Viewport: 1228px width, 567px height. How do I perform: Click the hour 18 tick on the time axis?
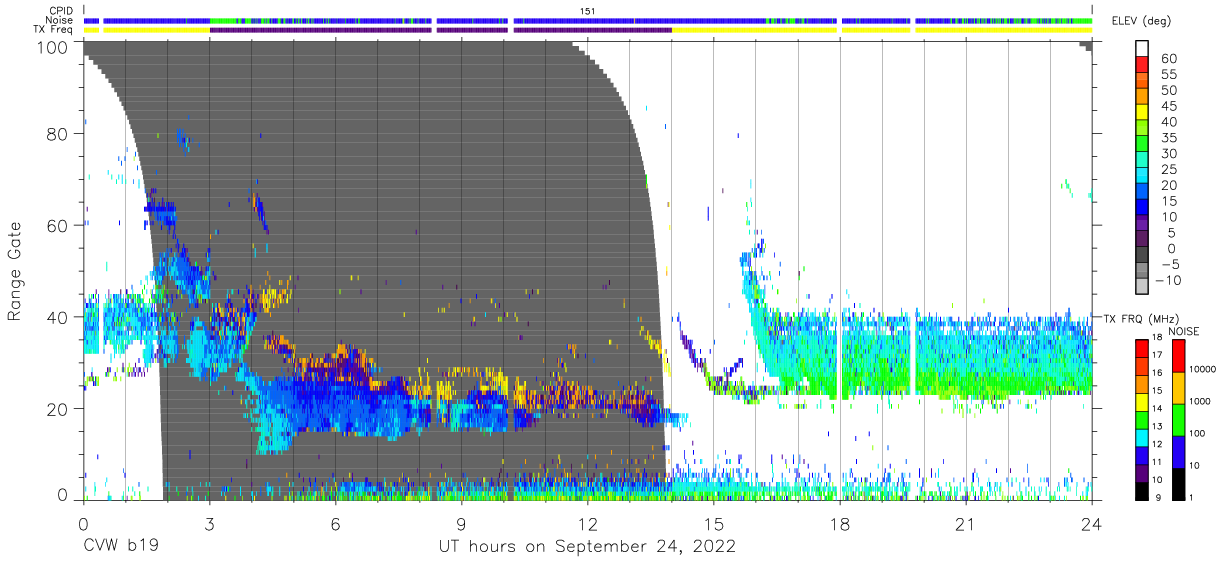840,524
